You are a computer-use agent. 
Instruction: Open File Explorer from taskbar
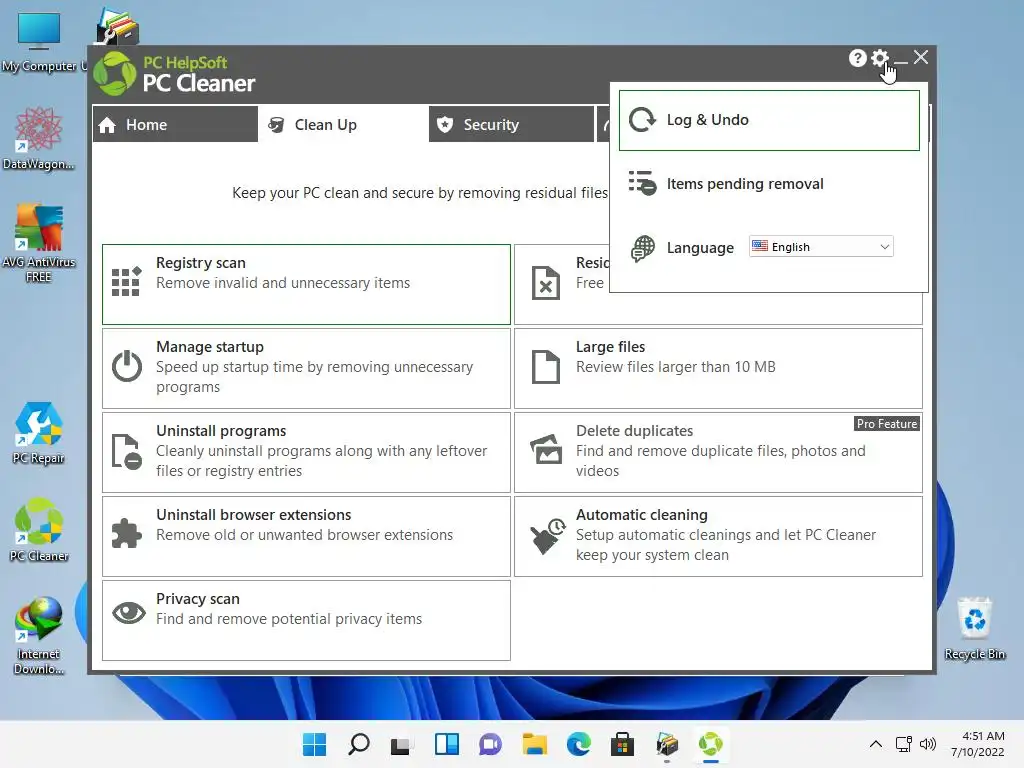[534, 744]
